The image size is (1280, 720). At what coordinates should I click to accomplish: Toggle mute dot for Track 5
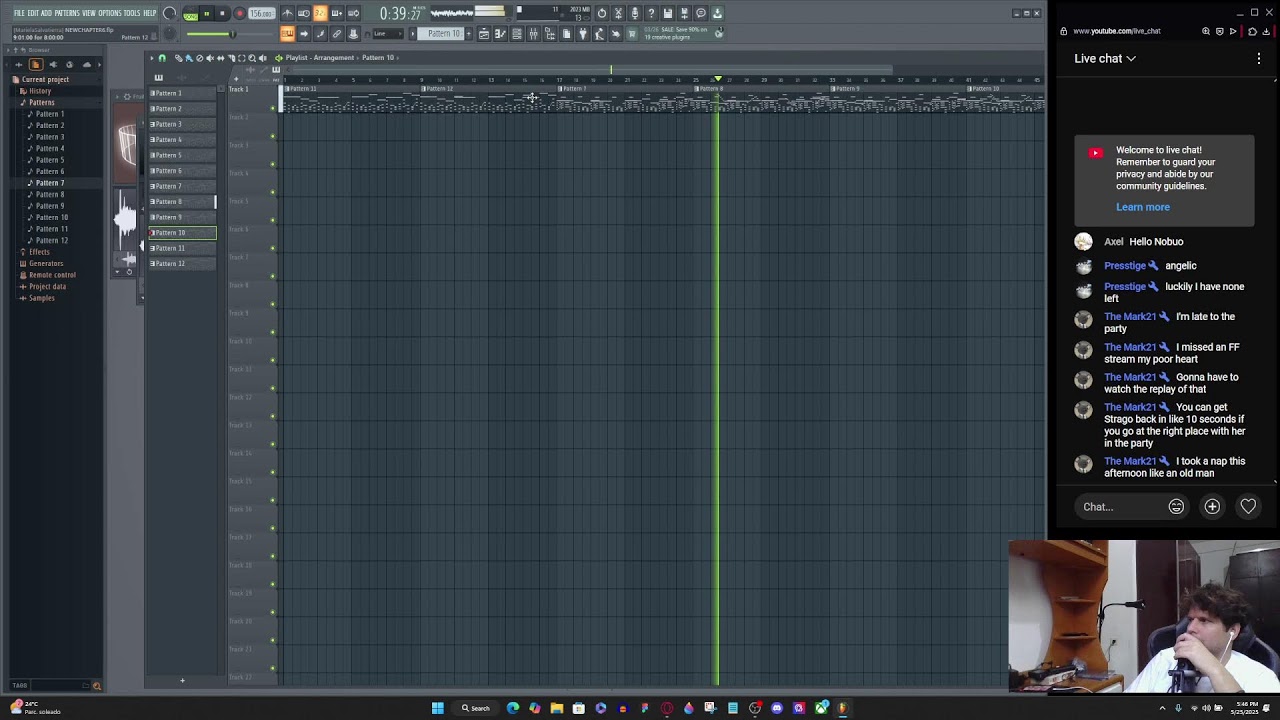click(x=273, y=219)
